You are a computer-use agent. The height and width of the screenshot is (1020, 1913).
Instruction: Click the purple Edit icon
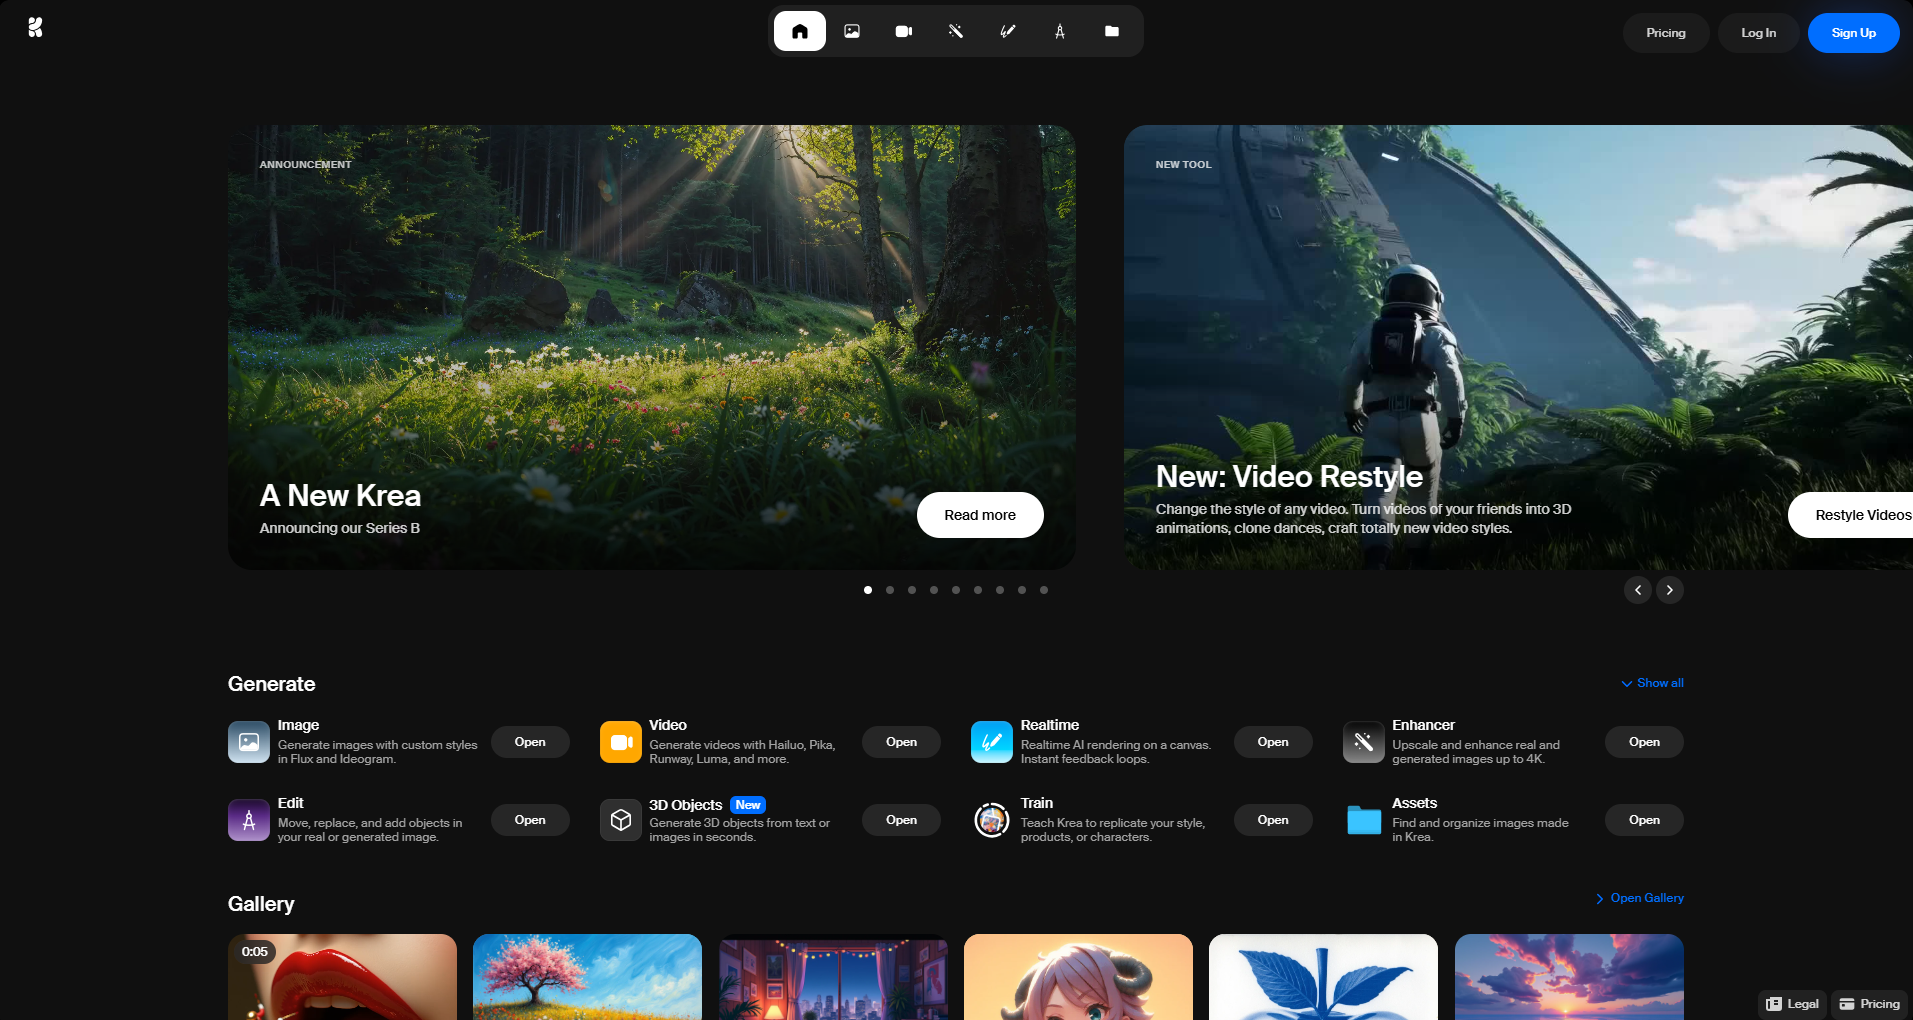pyautogui.click(x=249, y=820)
